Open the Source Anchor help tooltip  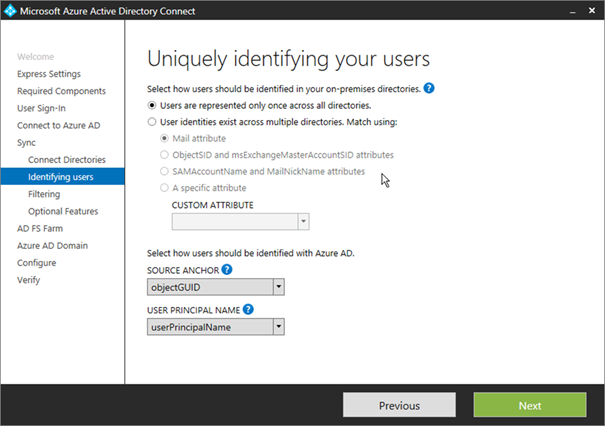227,269
